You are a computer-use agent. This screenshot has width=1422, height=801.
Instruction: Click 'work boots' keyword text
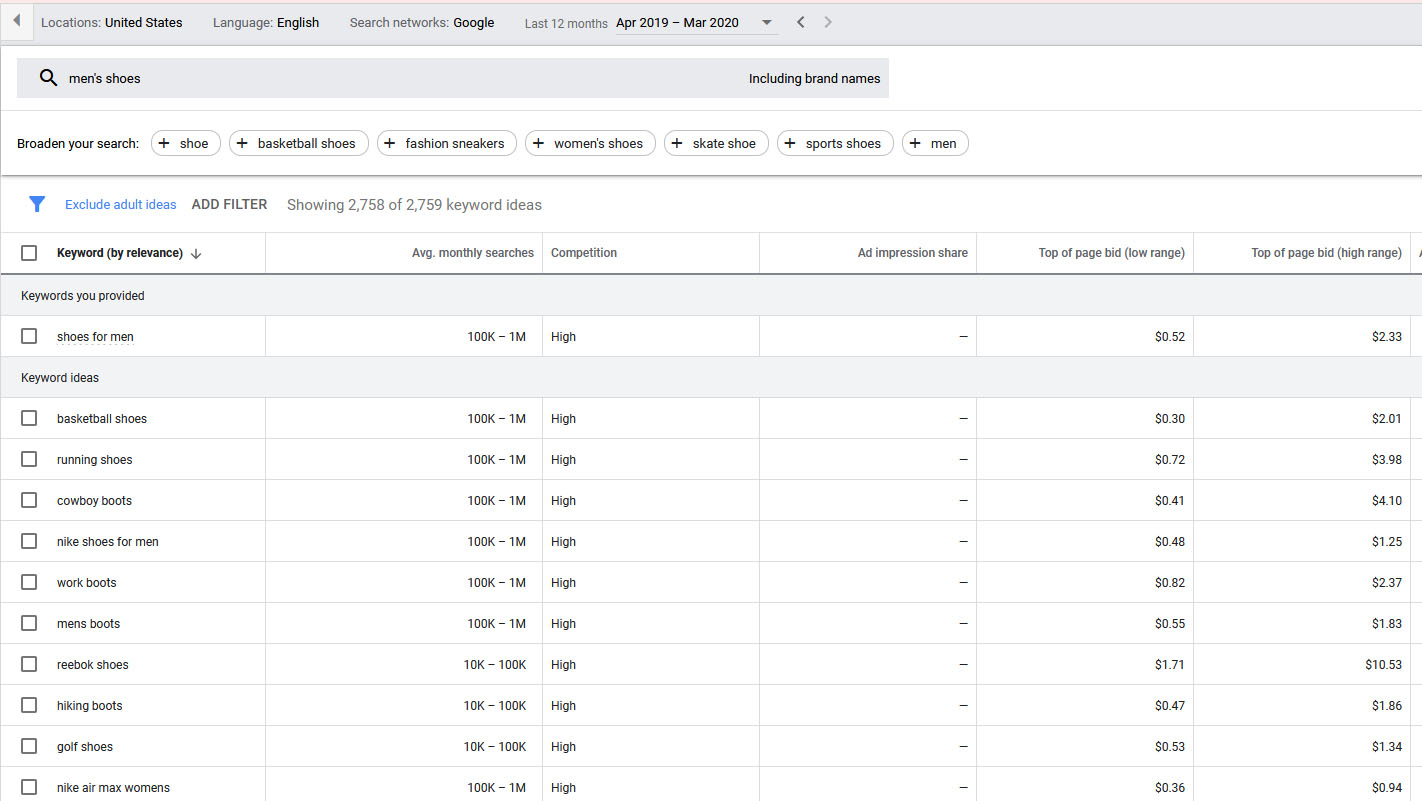coord(86,583)
